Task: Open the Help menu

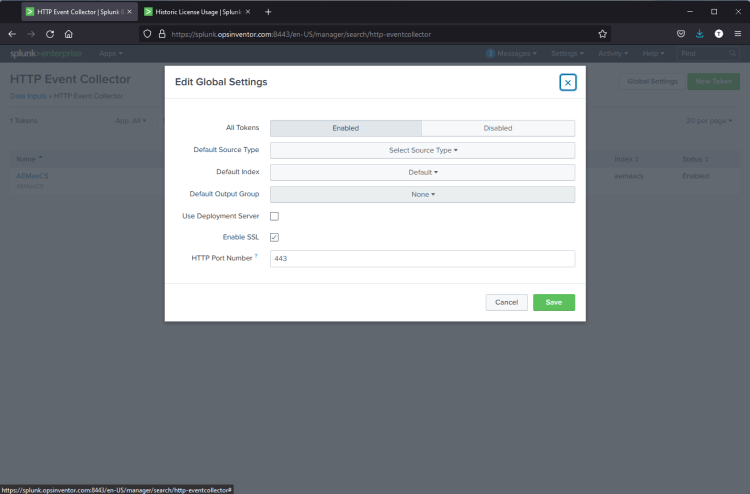Action: coord(653,54)
